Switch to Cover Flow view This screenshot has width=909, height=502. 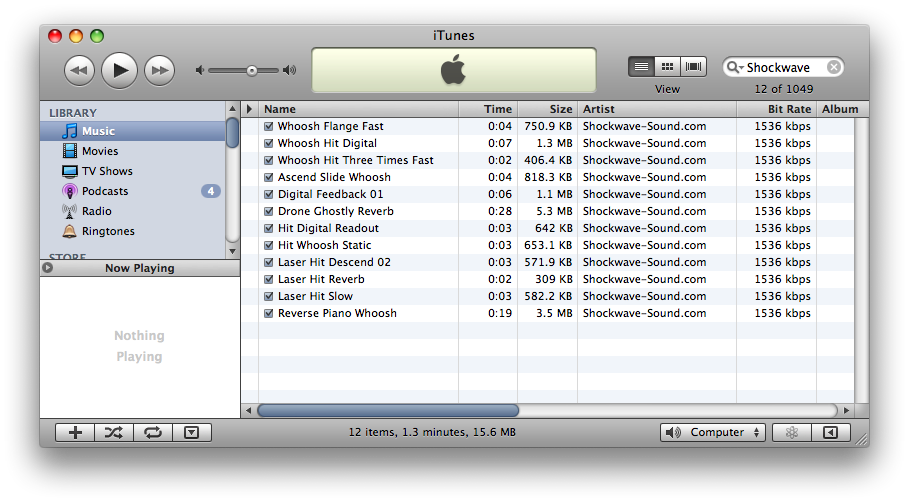[693, 67]
